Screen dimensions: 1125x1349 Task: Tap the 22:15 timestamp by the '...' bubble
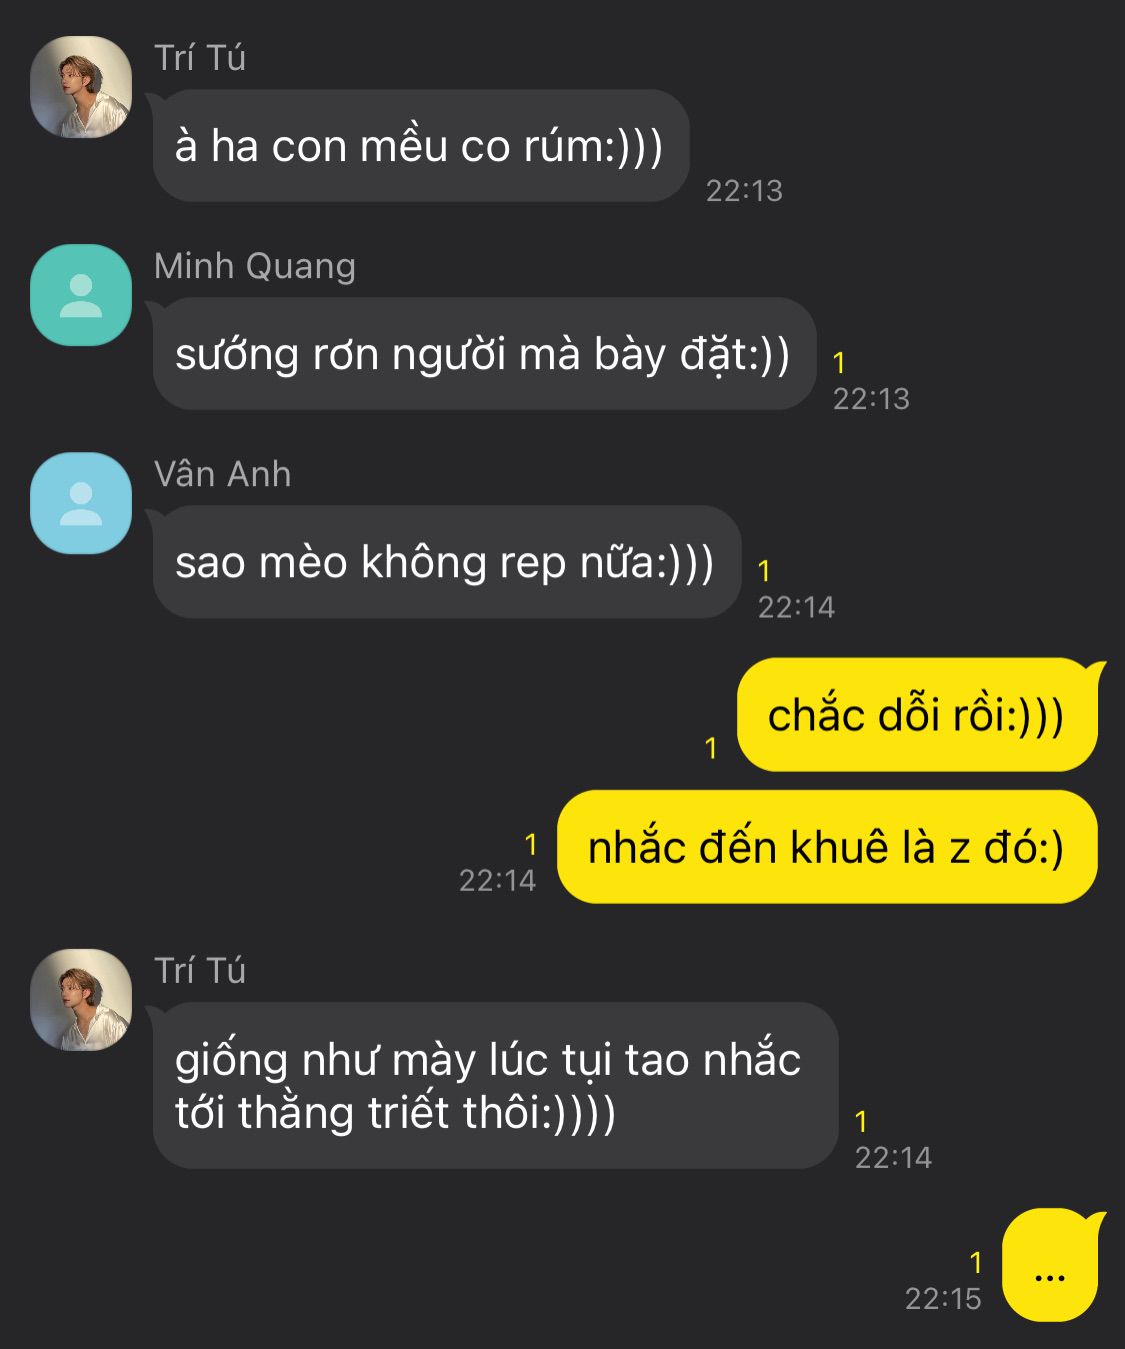tap(943, 1298)
